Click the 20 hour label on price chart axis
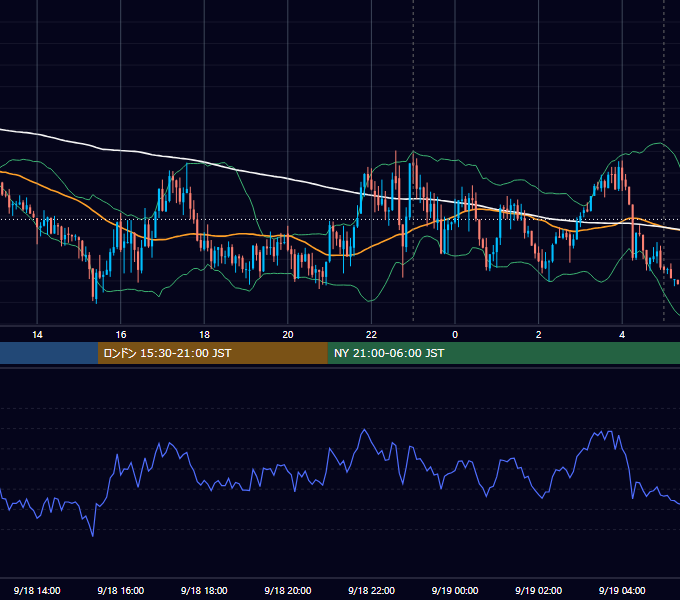 (x=288, y=335)
